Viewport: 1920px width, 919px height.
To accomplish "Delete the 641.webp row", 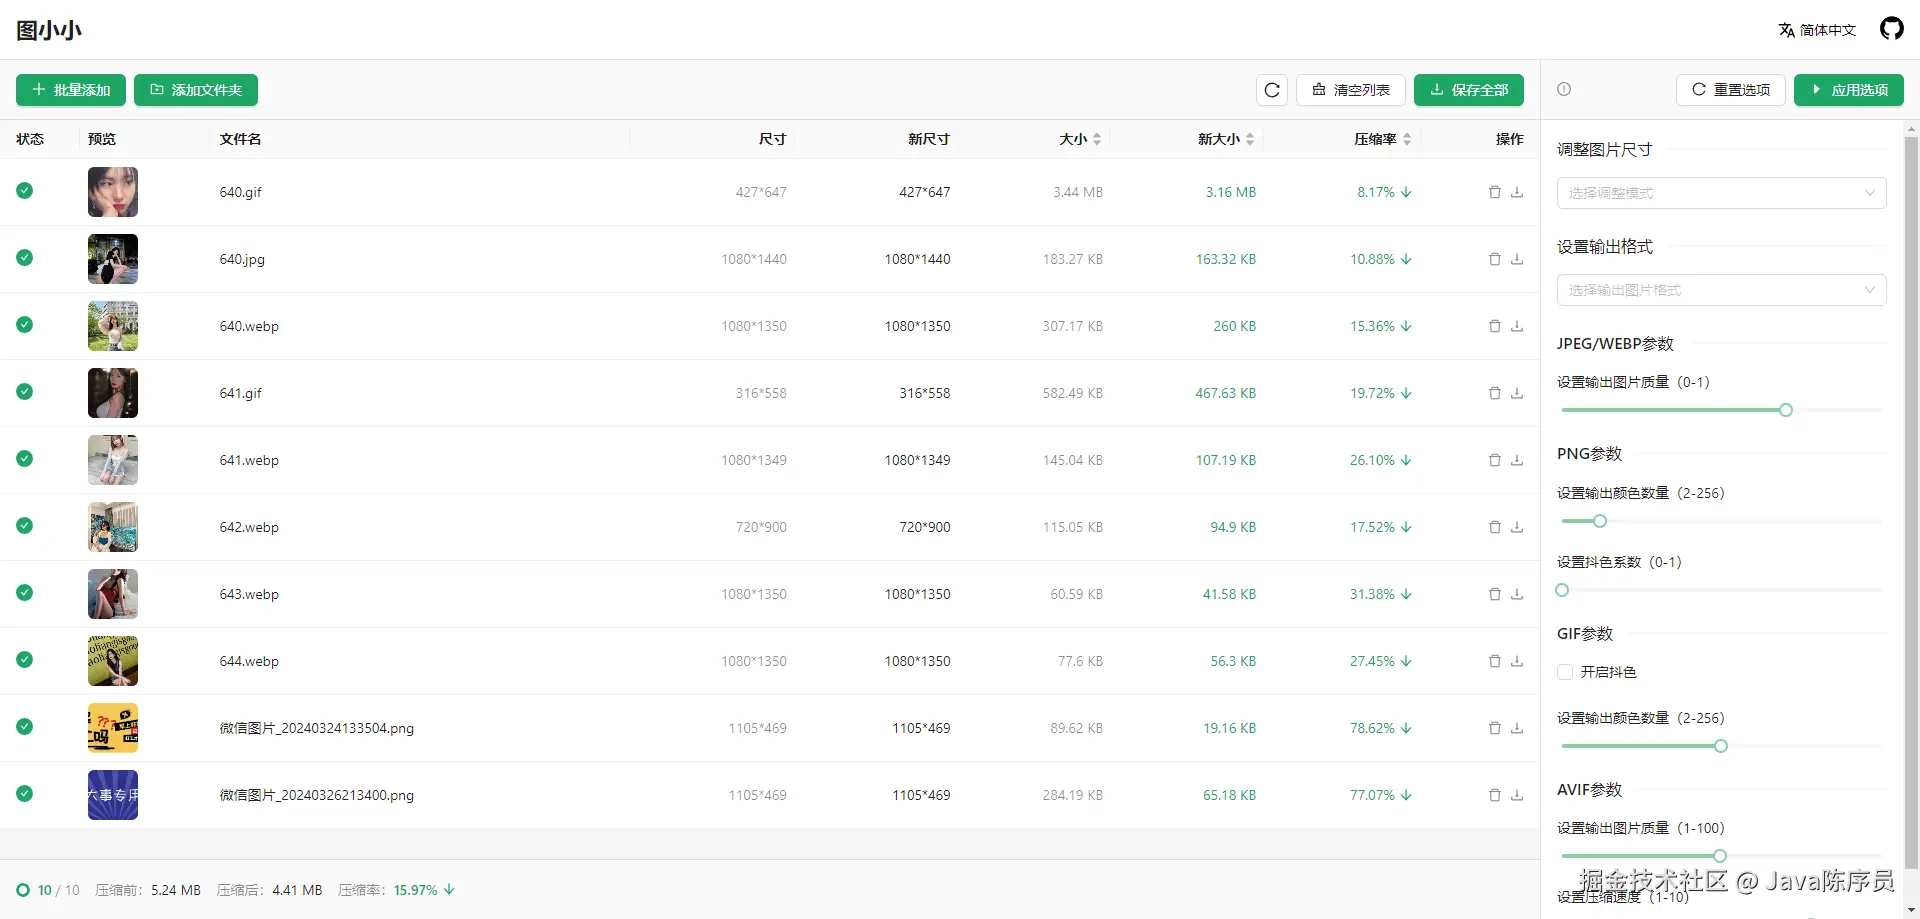I will pyautogui.click(x=1495, y=460).
